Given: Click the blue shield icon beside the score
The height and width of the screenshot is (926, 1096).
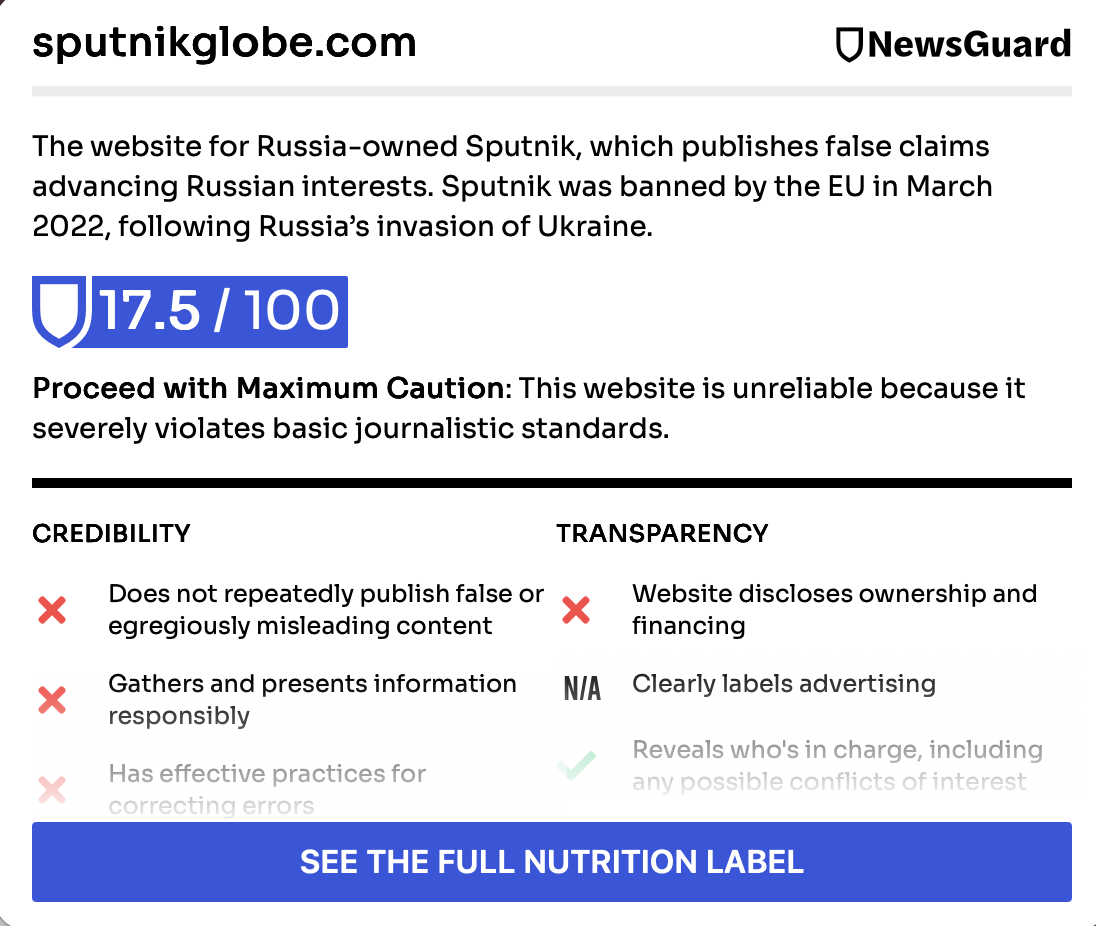Looking at the screenshot, I should 60,312.
